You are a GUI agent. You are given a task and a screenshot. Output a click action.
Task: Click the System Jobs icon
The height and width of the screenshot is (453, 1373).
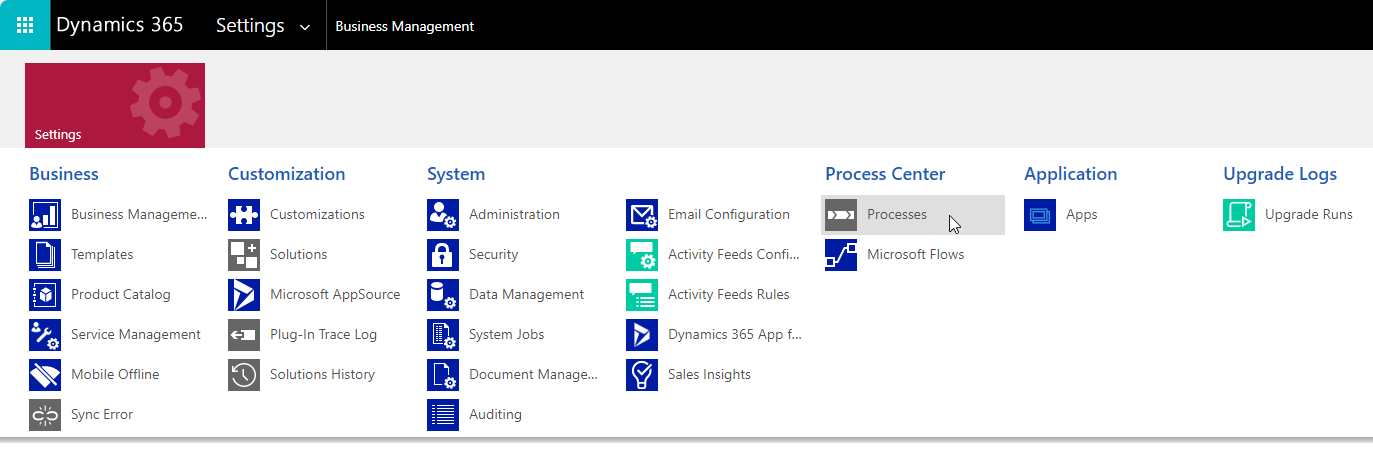tap(443, 335)
